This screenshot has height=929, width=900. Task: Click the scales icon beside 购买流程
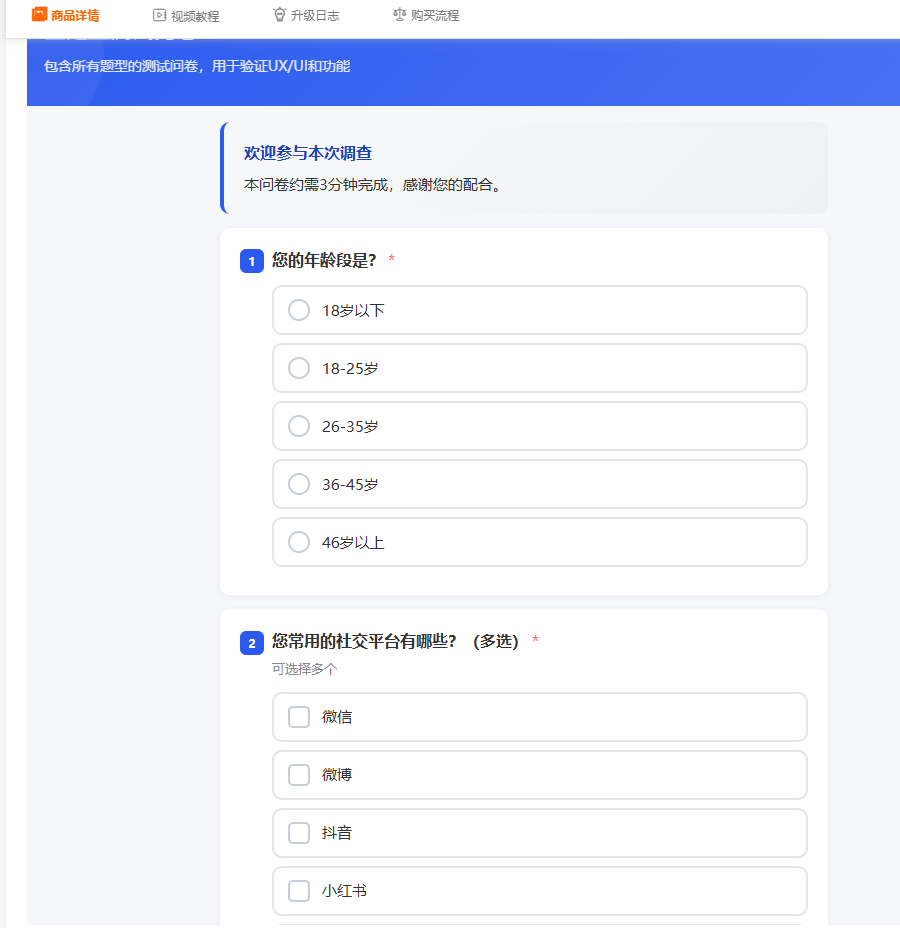[x=400, y=16]
